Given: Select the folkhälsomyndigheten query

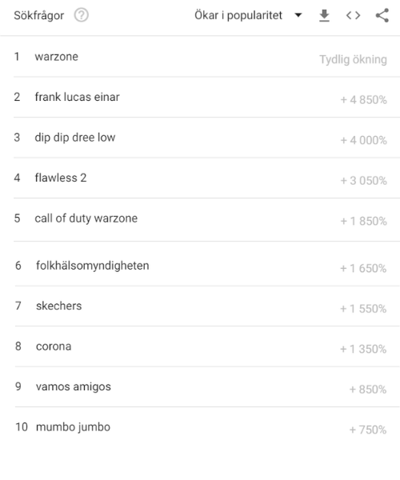Looking at the screenshot, I should (x=92, y=266).
